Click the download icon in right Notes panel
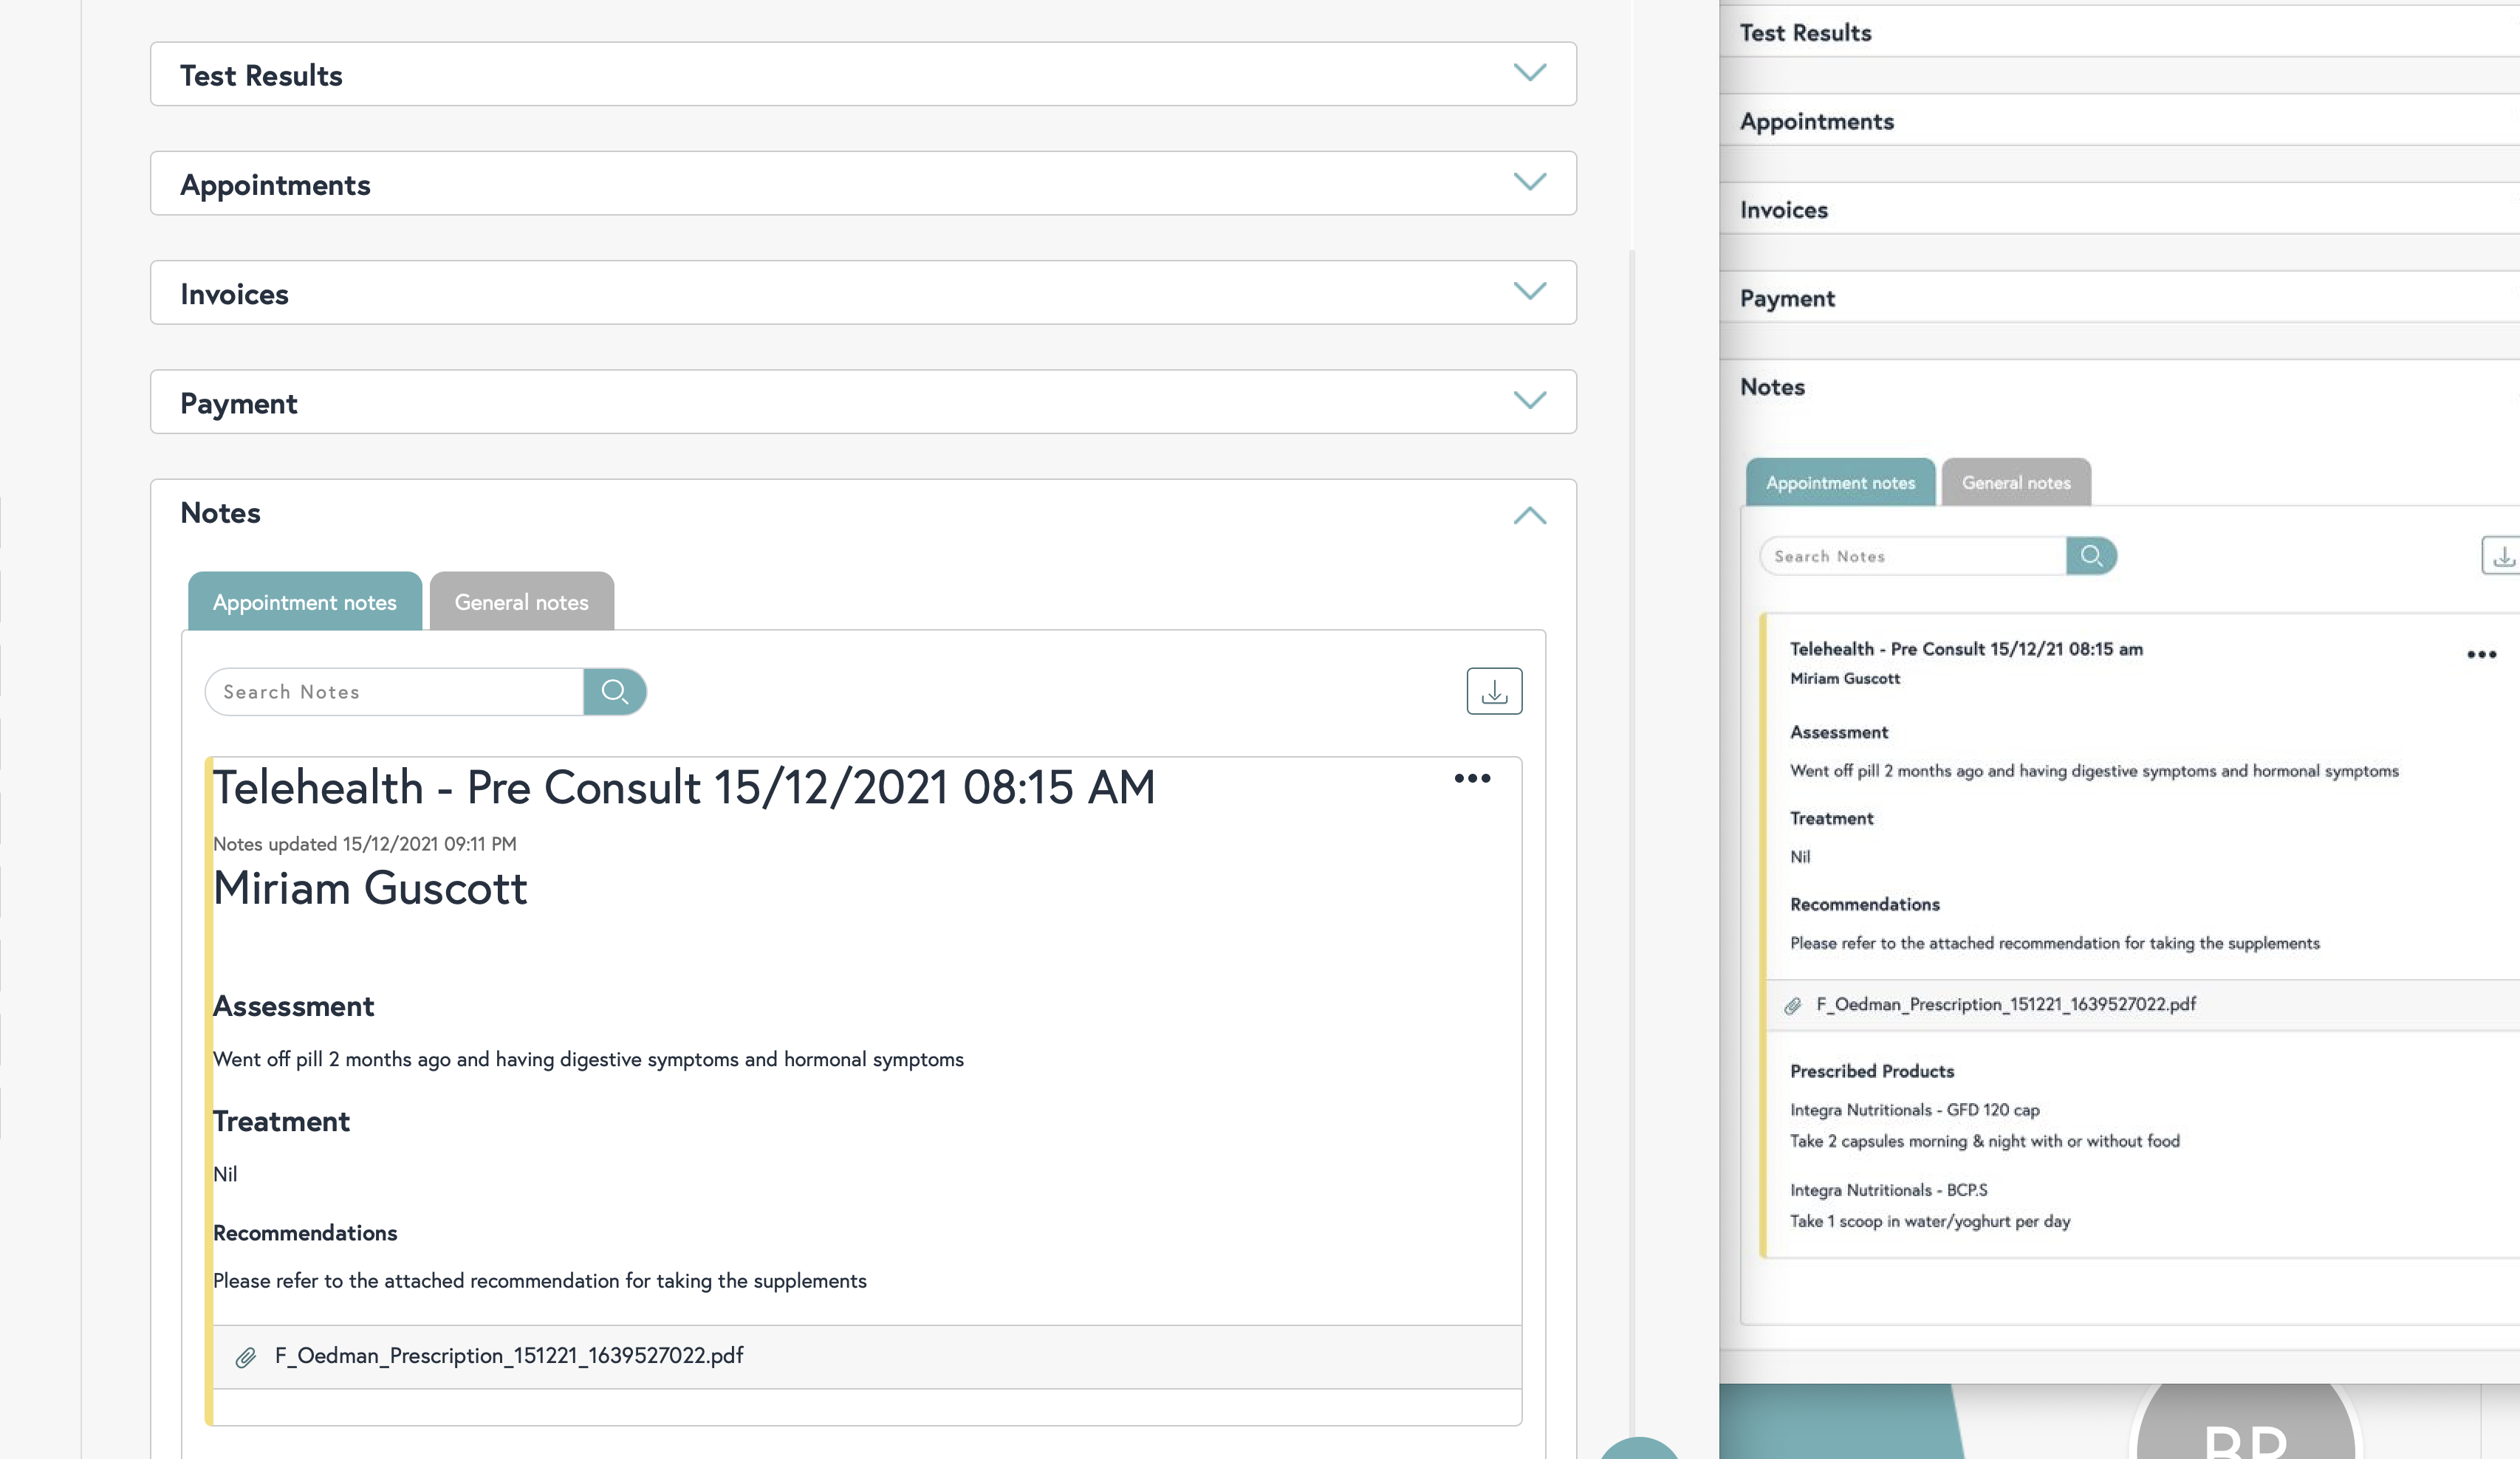This screenshot has height=1459, width=2520. (2502, 556)
